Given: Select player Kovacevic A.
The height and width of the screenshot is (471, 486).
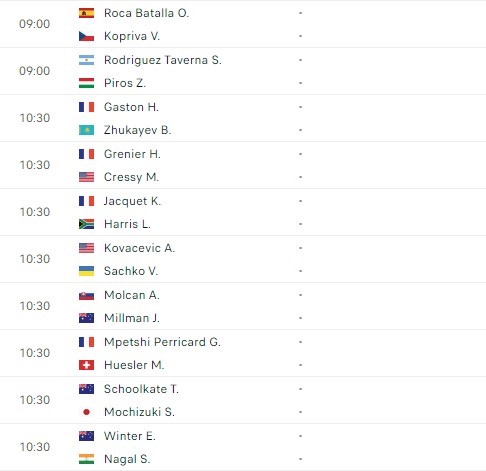Looking at the screenshot, I should tap(139, 248).
